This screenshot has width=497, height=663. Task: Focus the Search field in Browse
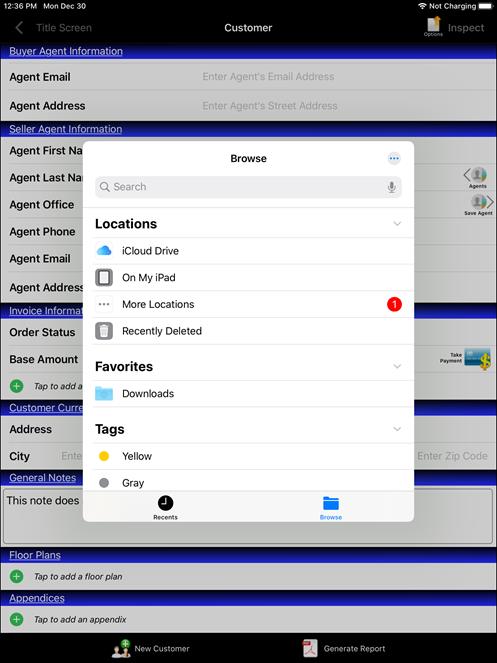click(248, 187)
